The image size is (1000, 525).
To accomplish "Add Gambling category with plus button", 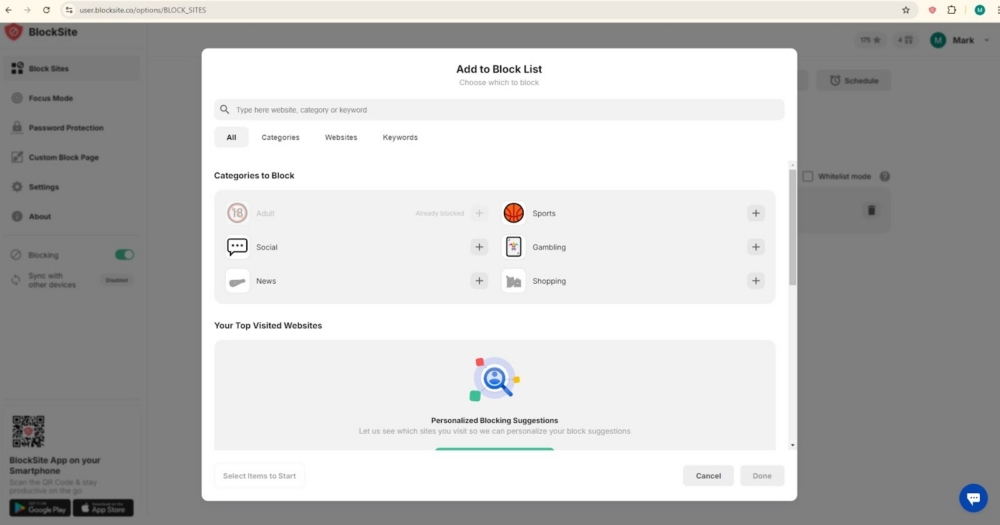I will 756,247.
